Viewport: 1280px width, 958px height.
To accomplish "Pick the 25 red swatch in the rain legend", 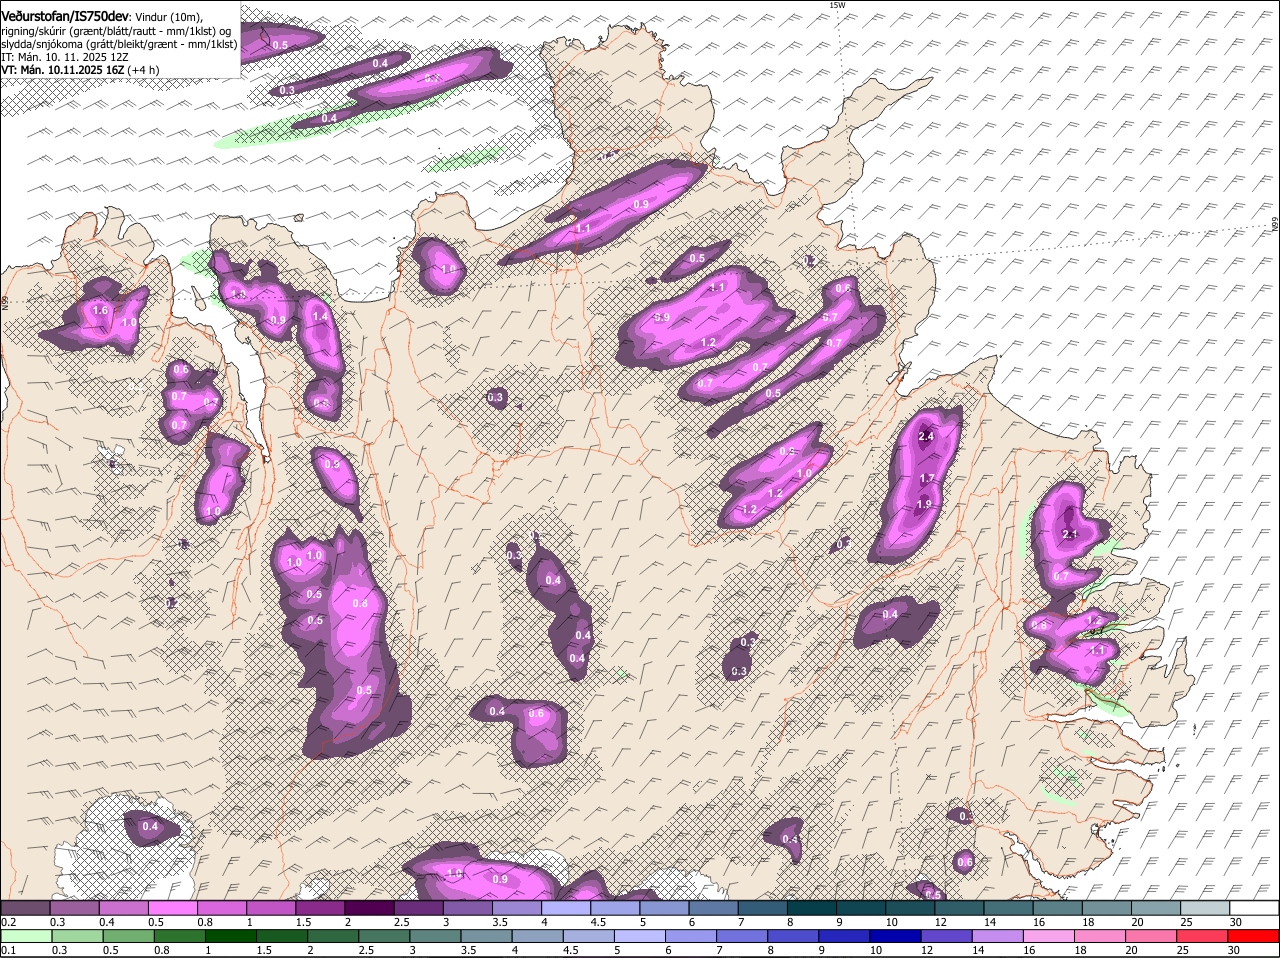I will [x=1204, y=936].
